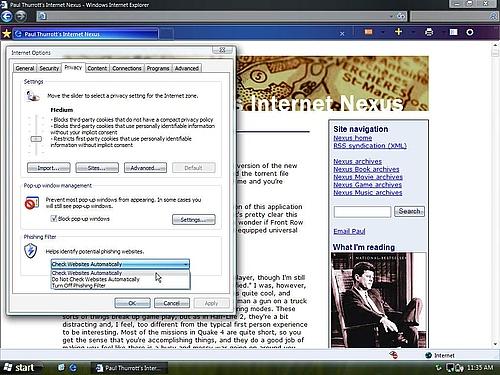Switch to the Content tab

(97, 68)
